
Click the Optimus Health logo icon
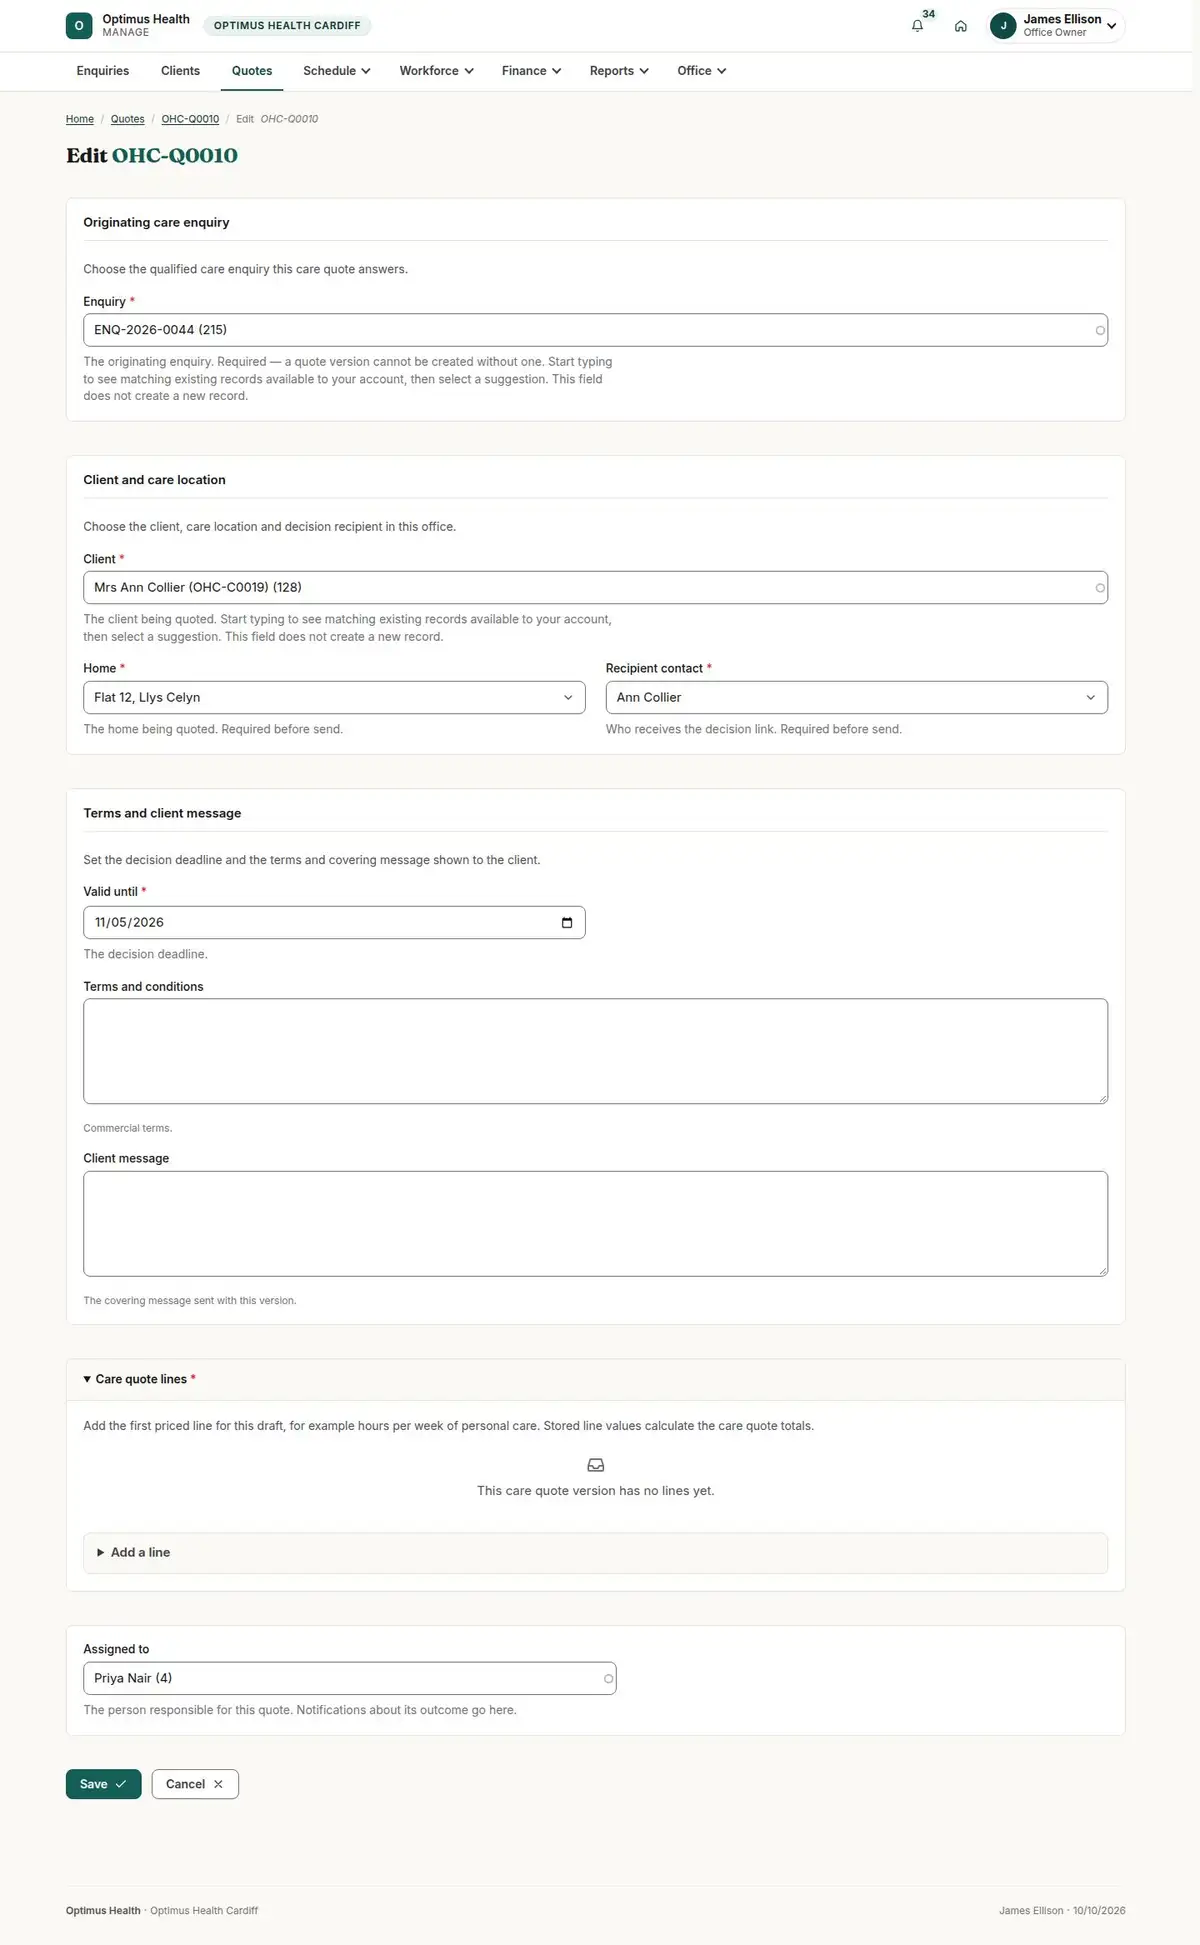[79, 26]
